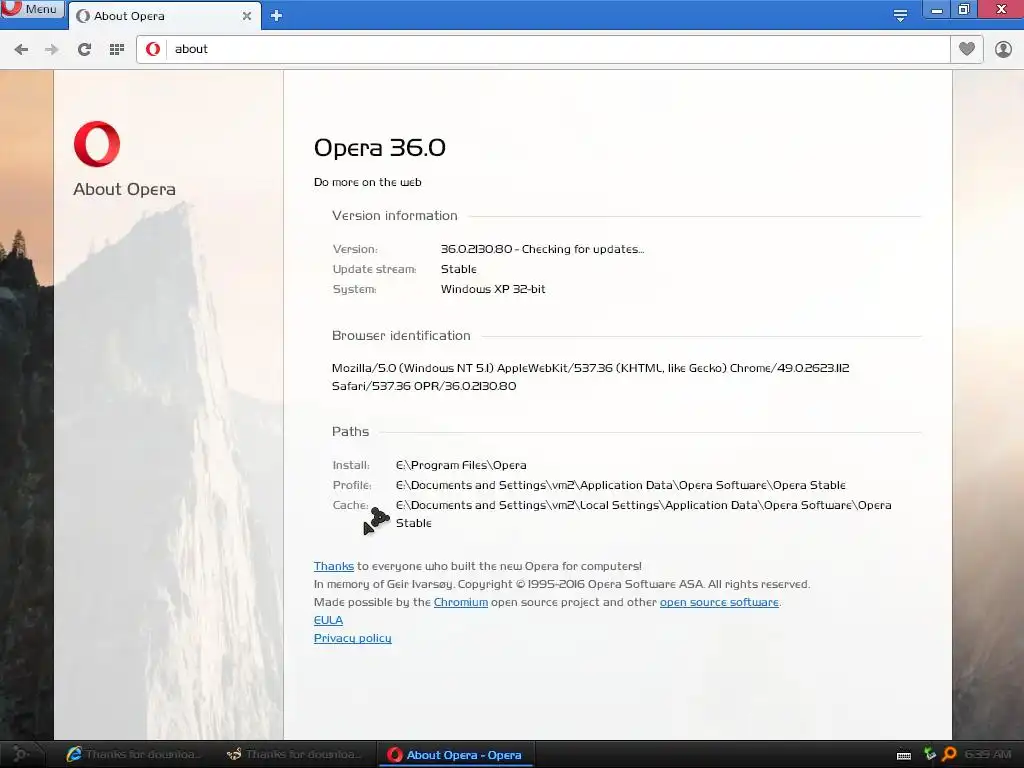Click the system tray clock
Viewport: 1024px width, 768px height.
point(987,754)
